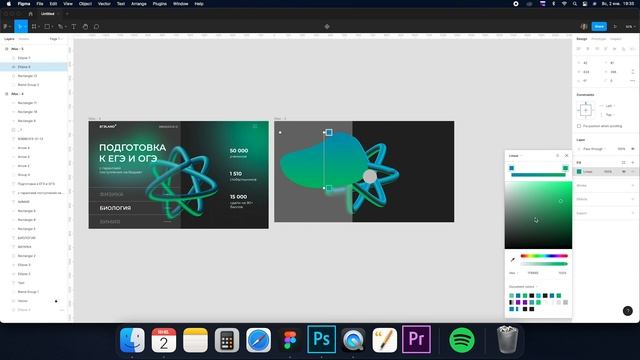
Task: Select the Pen tool
Action: [60, 27]
